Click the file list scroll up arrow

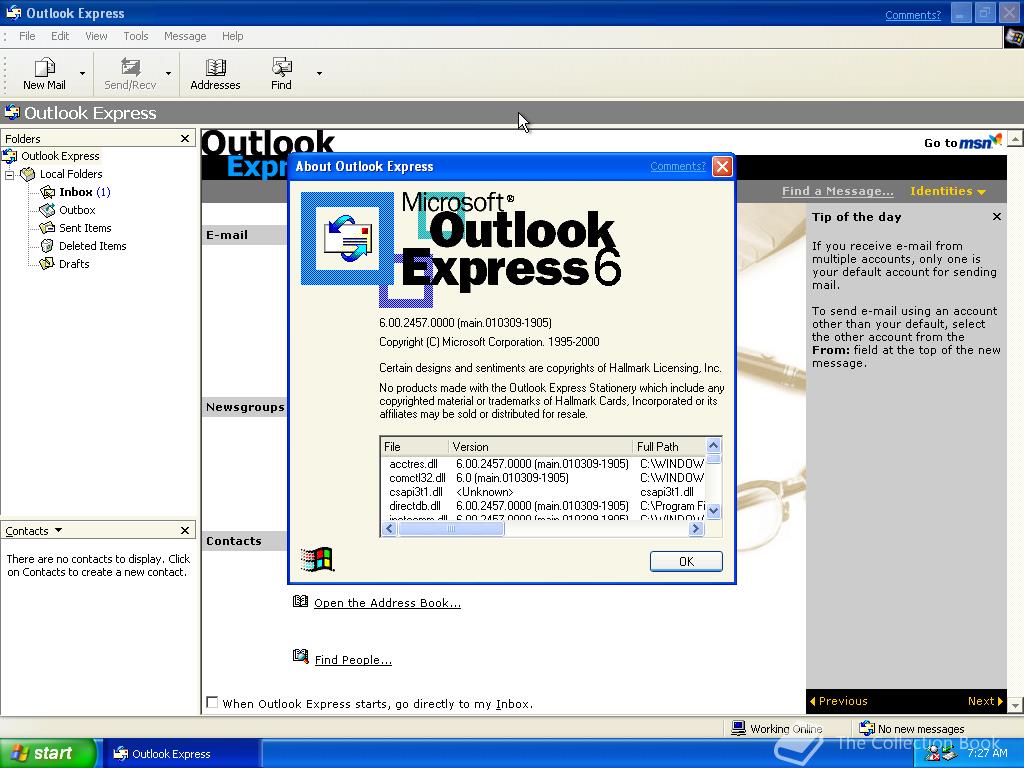tap(714, 445)
